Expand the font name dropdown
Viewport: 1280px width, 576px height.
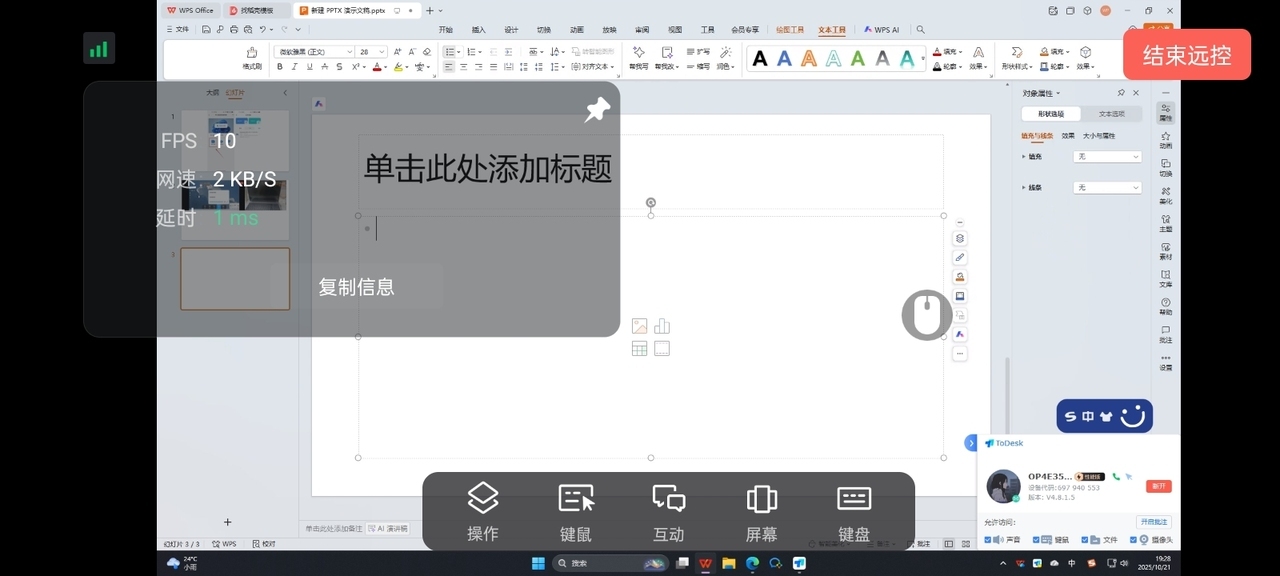349,52
